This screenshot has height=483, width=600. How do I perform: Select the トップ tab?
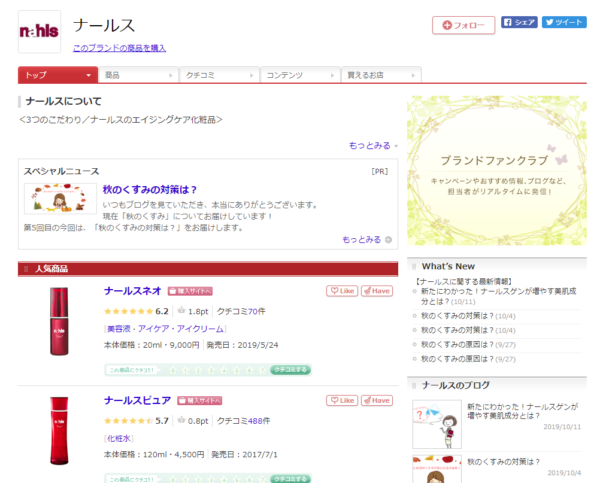pos(58,75)
